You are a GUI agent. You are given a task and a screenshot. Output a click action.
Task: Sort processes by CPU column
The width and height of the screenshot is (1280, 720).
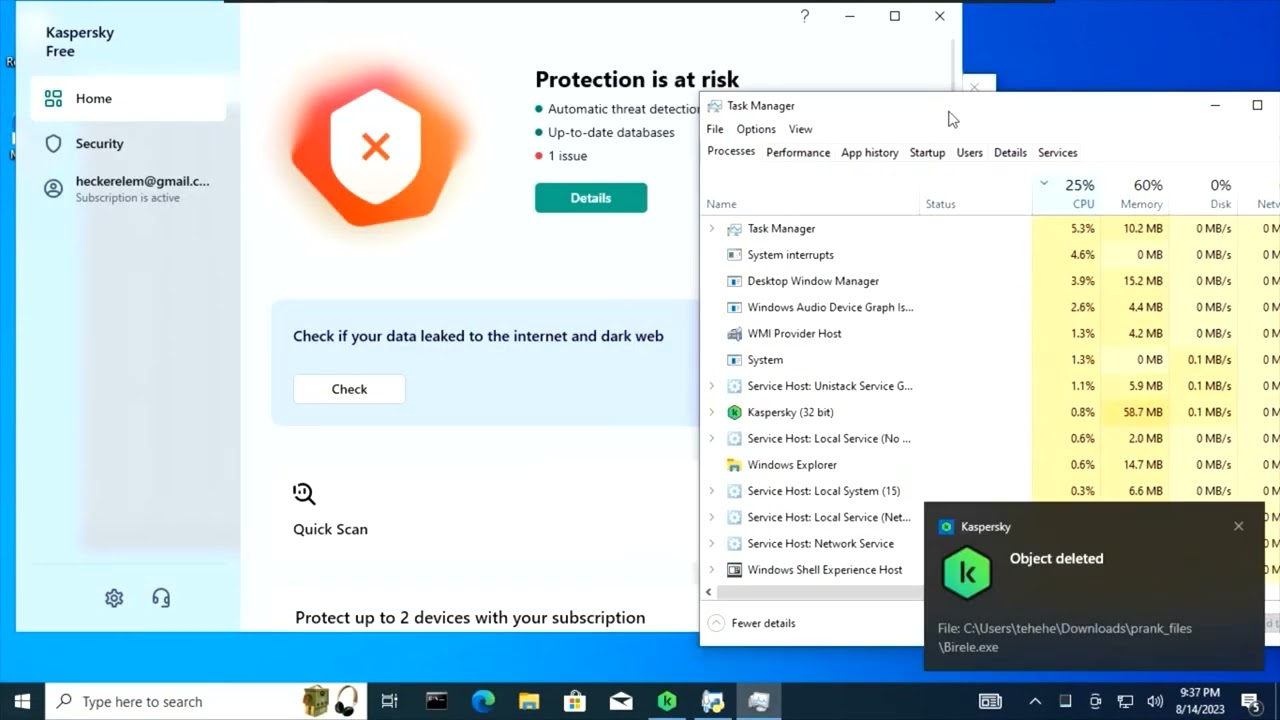1066,194
